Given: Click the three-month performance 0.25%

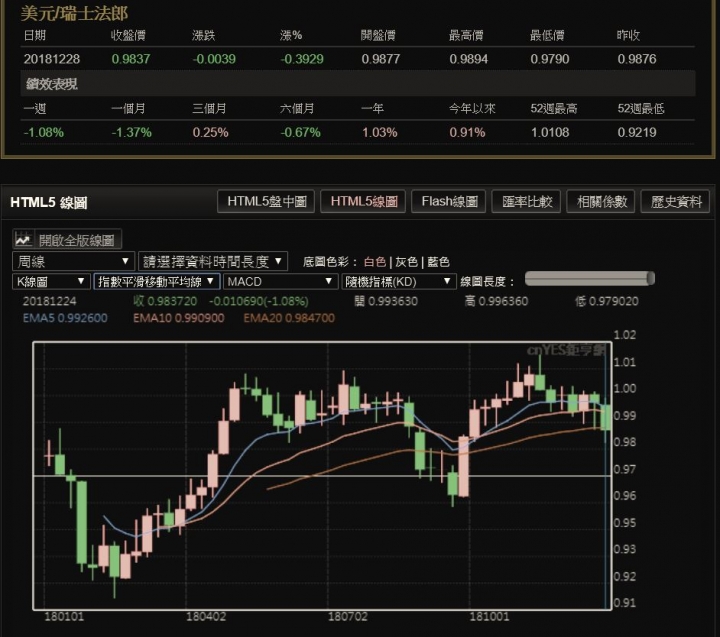Looking at the screenshot, I should click(x=210, y=132).
